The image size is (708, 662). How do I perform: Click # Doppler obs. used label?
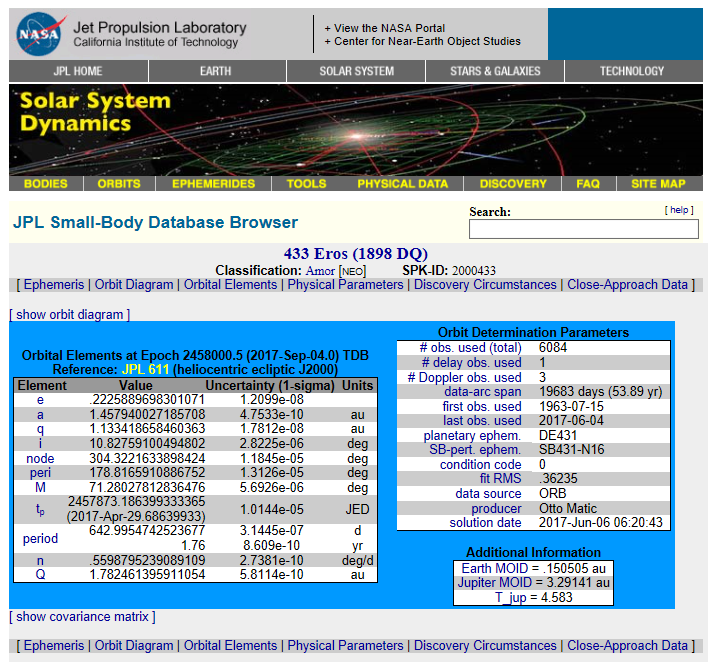(464, 378)
